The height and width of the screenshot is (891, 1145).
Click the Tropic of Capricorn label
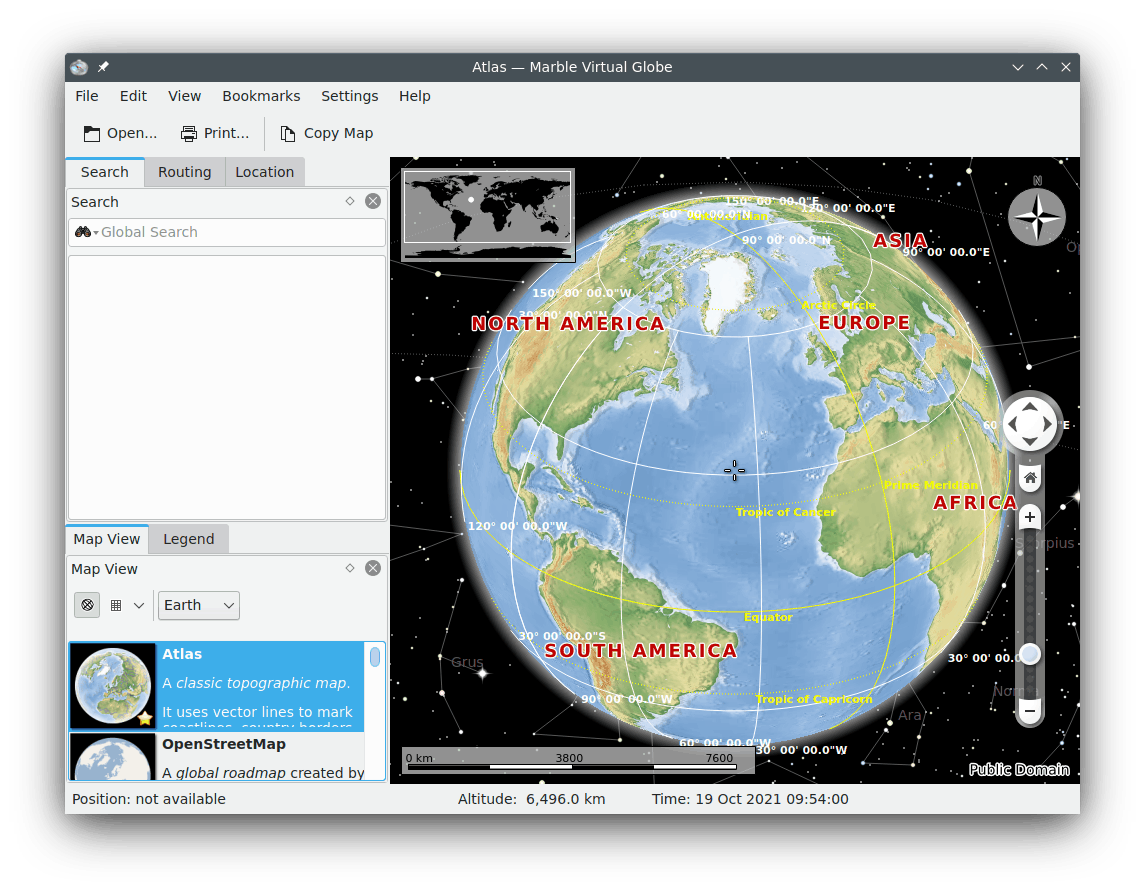tap(813, 699)
